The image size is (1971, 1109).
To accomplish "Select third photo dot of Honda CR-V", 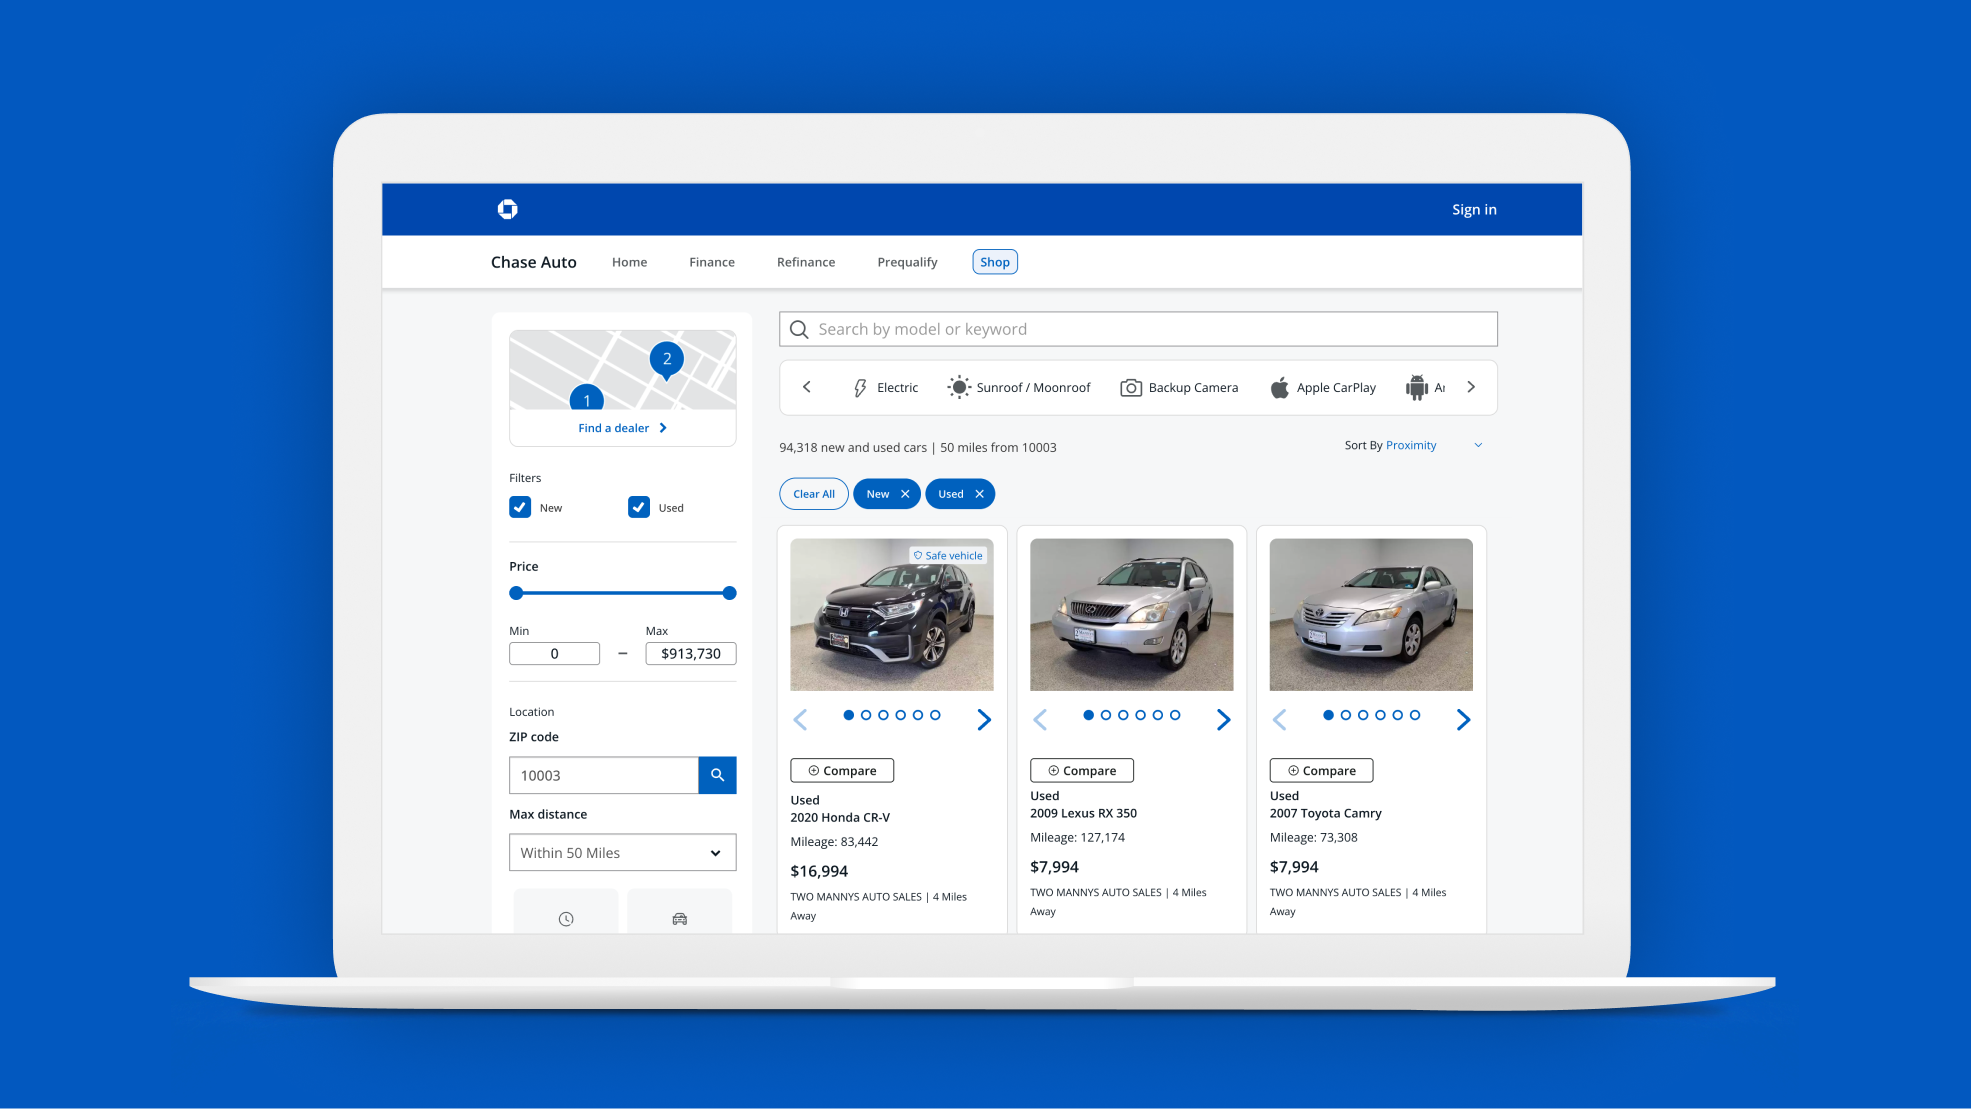I will [883, 715].
